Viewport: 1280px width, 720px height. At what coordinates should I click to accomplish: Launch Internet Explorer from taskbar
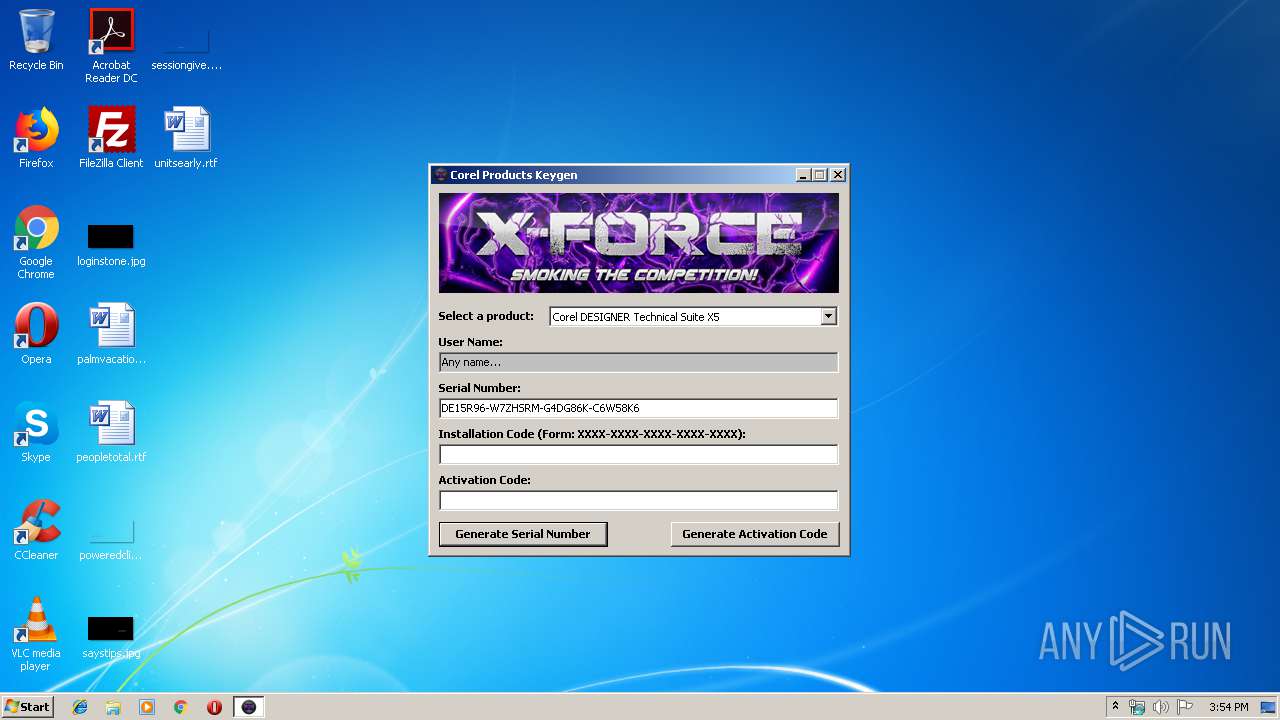[x=80, y=707]
